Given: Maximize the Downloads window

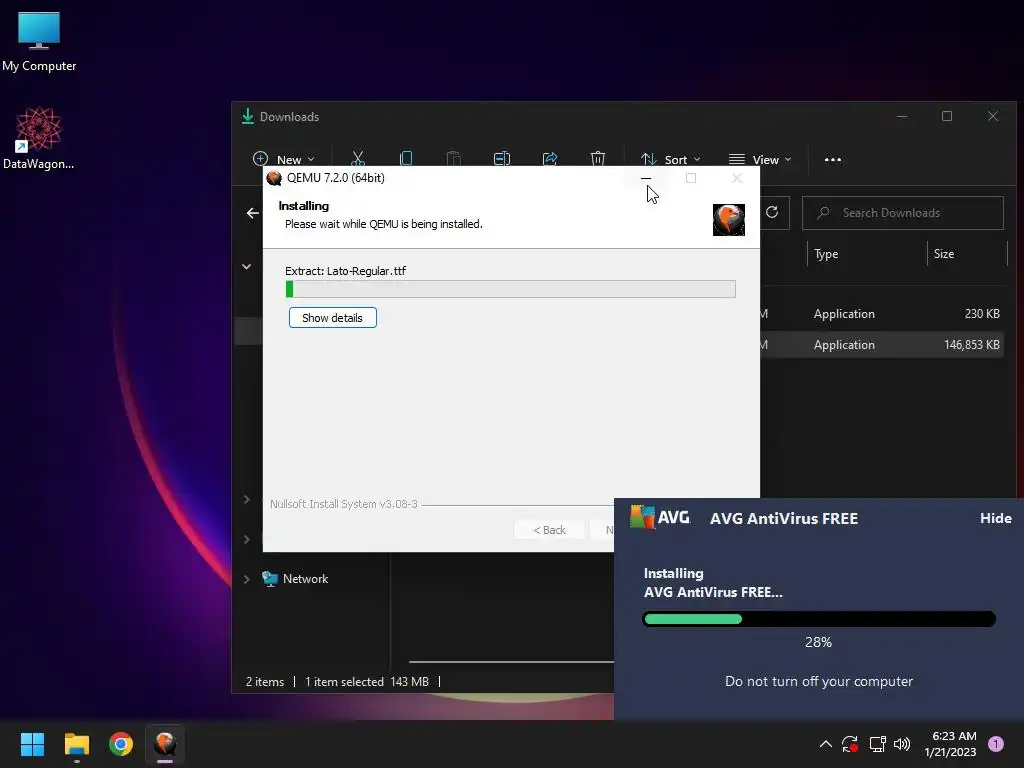Looking at the screenshot, I should click(947, 116).
